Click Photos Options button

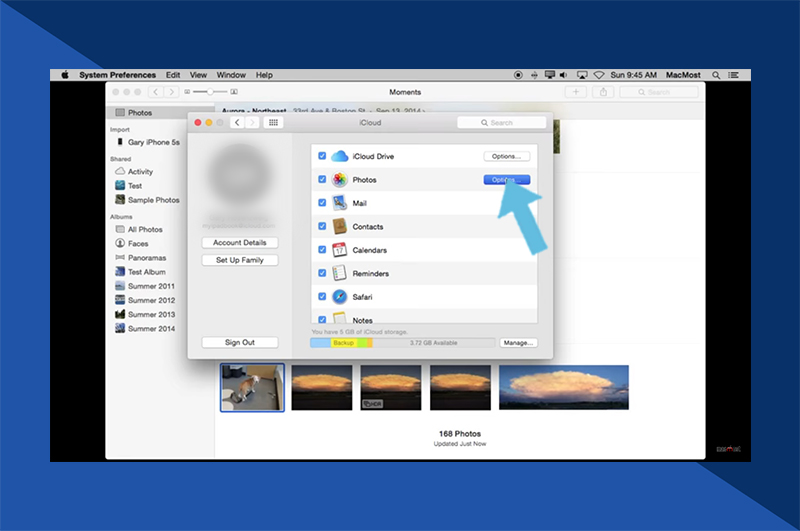click(507, 180)
